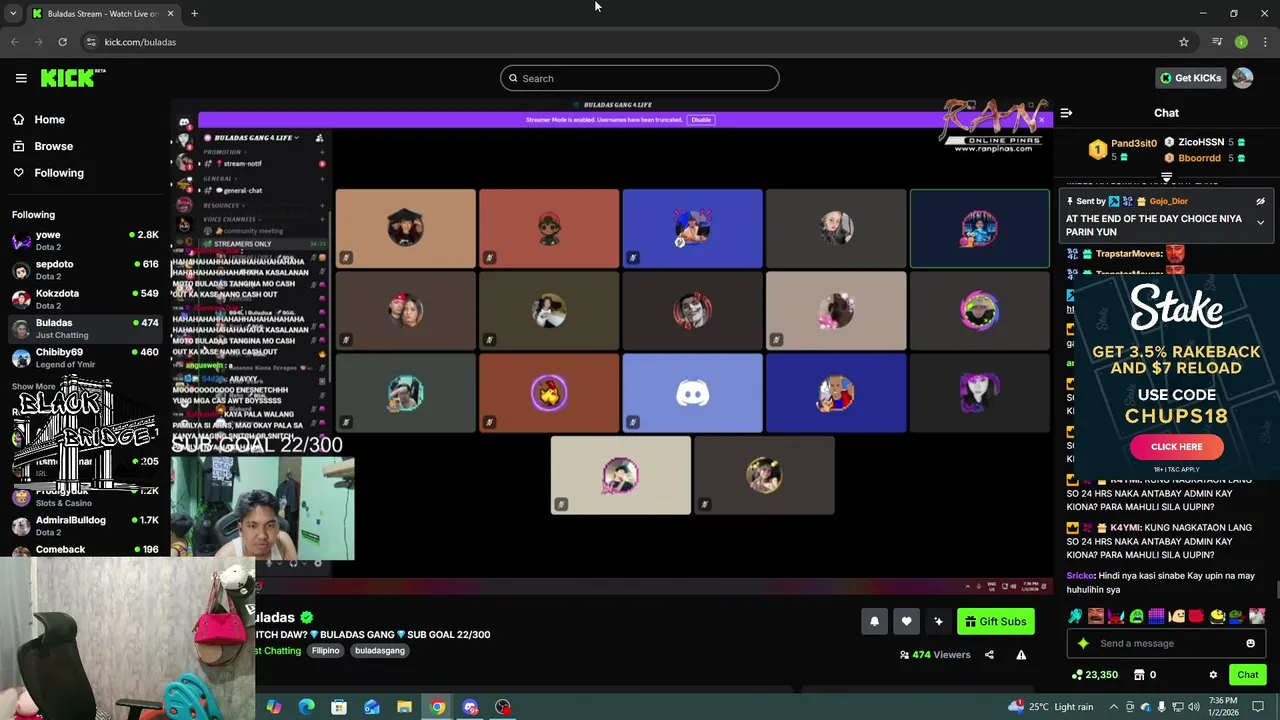Select the Pepe frog emote in quick emotes
1280x720 pixels.
pos(1236,616)
